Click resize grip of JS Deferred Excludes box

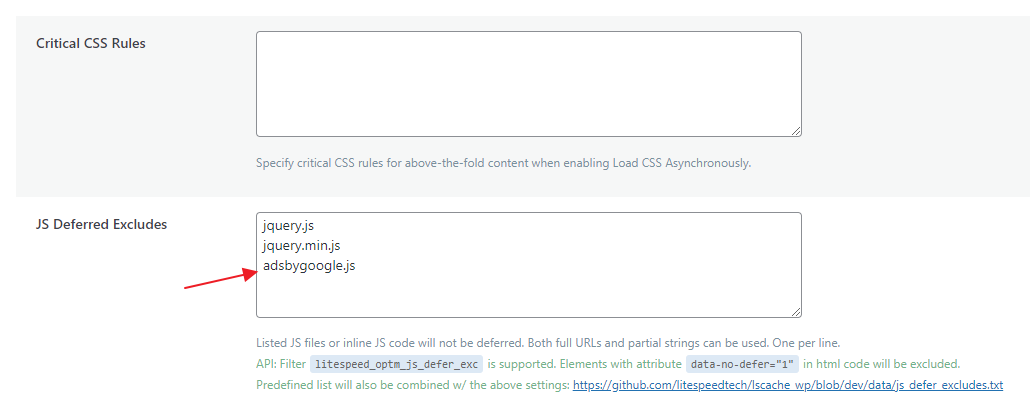796,312
